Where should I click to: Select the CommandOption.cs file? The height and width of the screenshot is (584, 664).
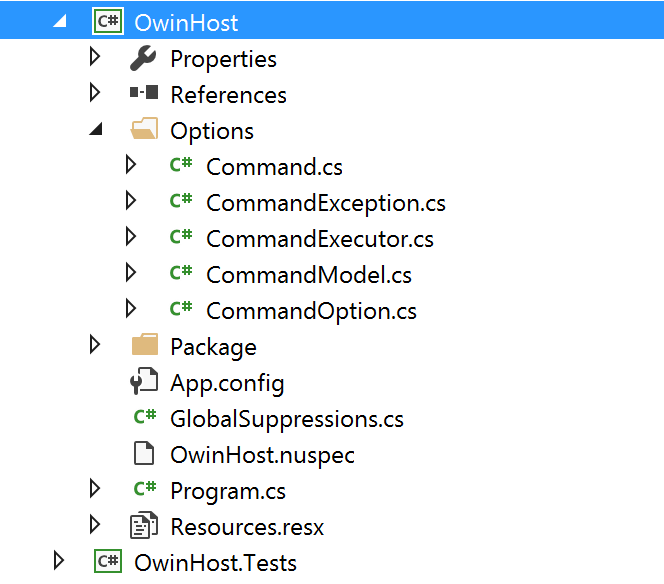pyautogui.click(x=311, y=311)
